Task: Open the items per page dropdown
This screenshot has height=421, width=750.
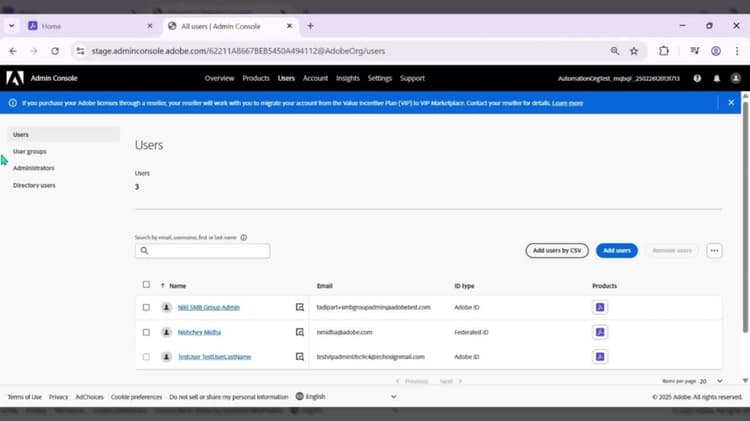Action: (x=712, y=381)
